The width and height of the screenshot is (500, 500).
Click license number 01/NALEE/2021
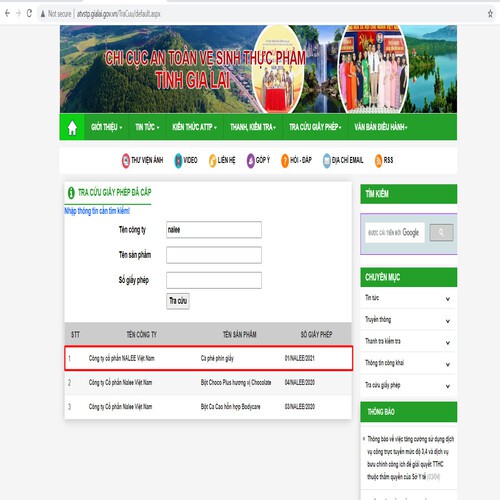tap(299, 358)
